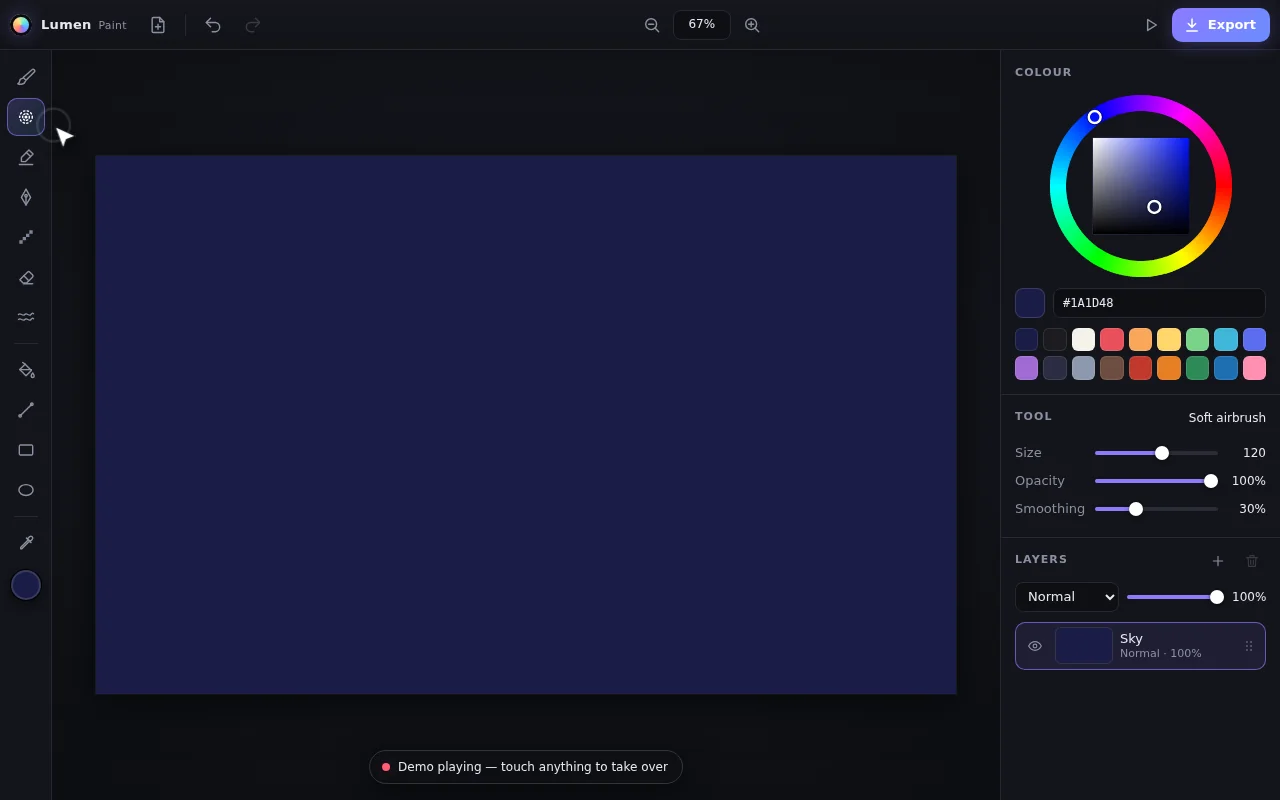This screenshot has height=800, width=1280.
Task: Pick the eyedropper color sampler
Action: point(26,542)
